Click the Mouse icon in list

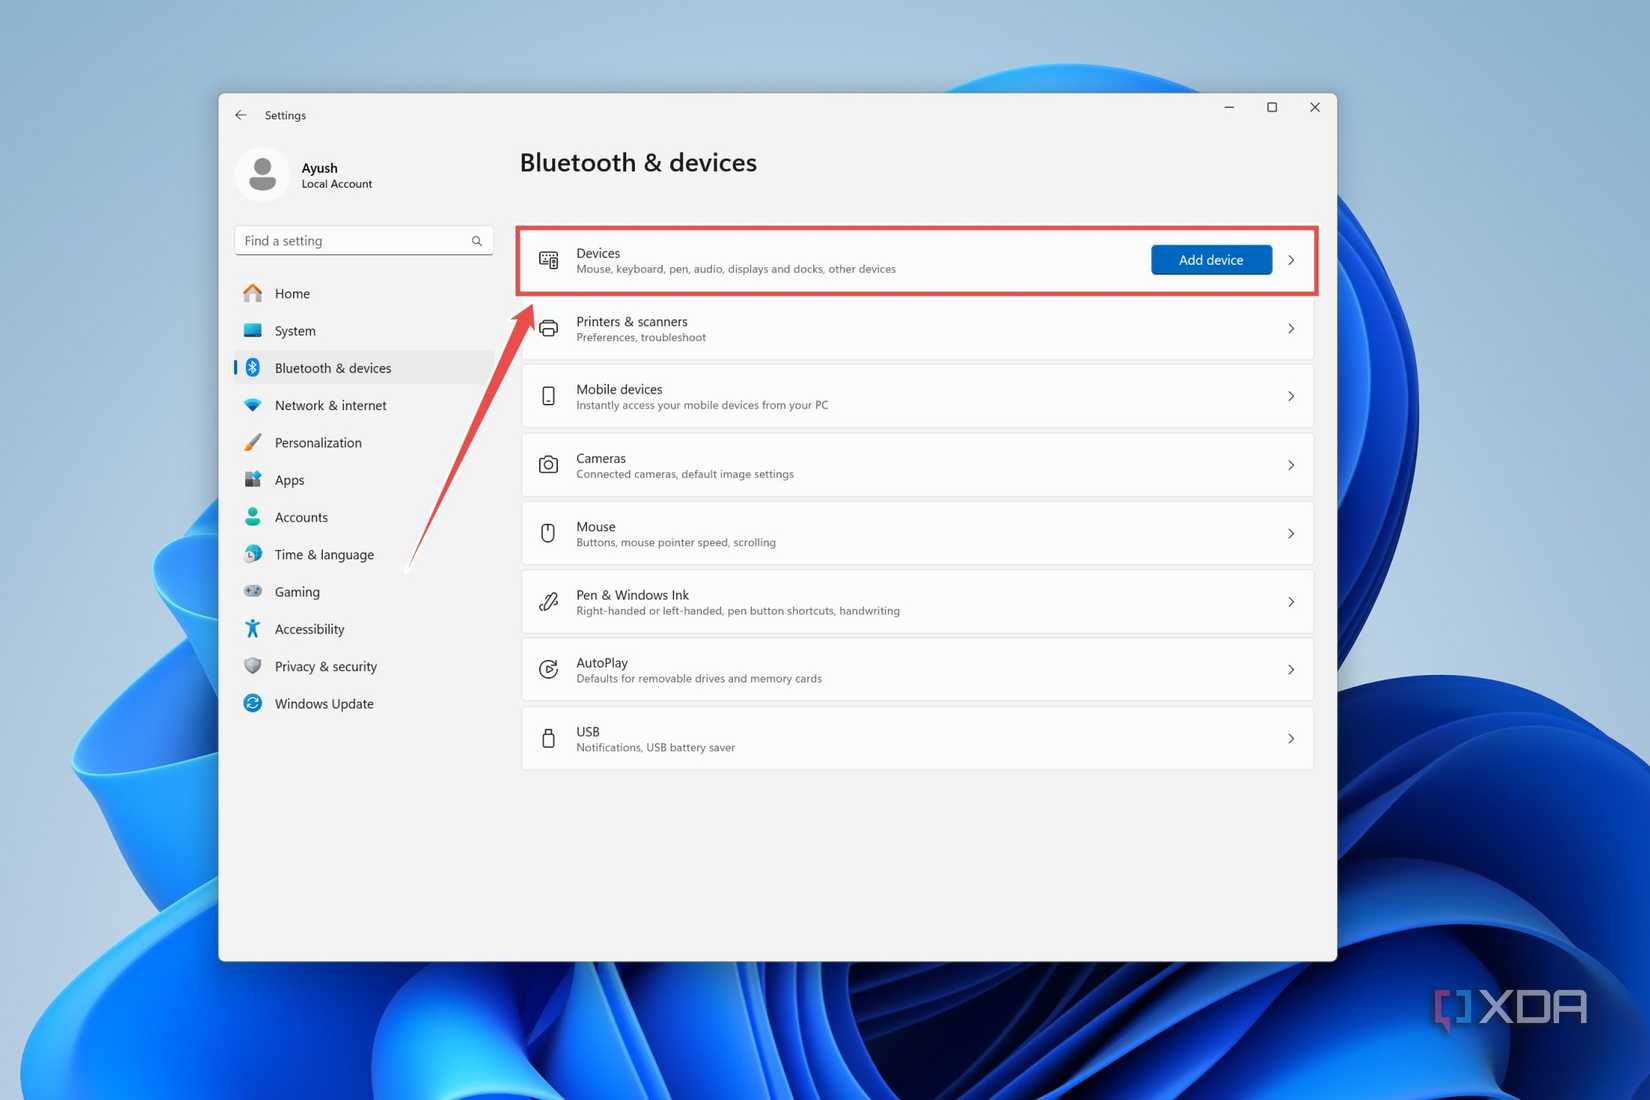pyautogui.click(x=548, y=533)
